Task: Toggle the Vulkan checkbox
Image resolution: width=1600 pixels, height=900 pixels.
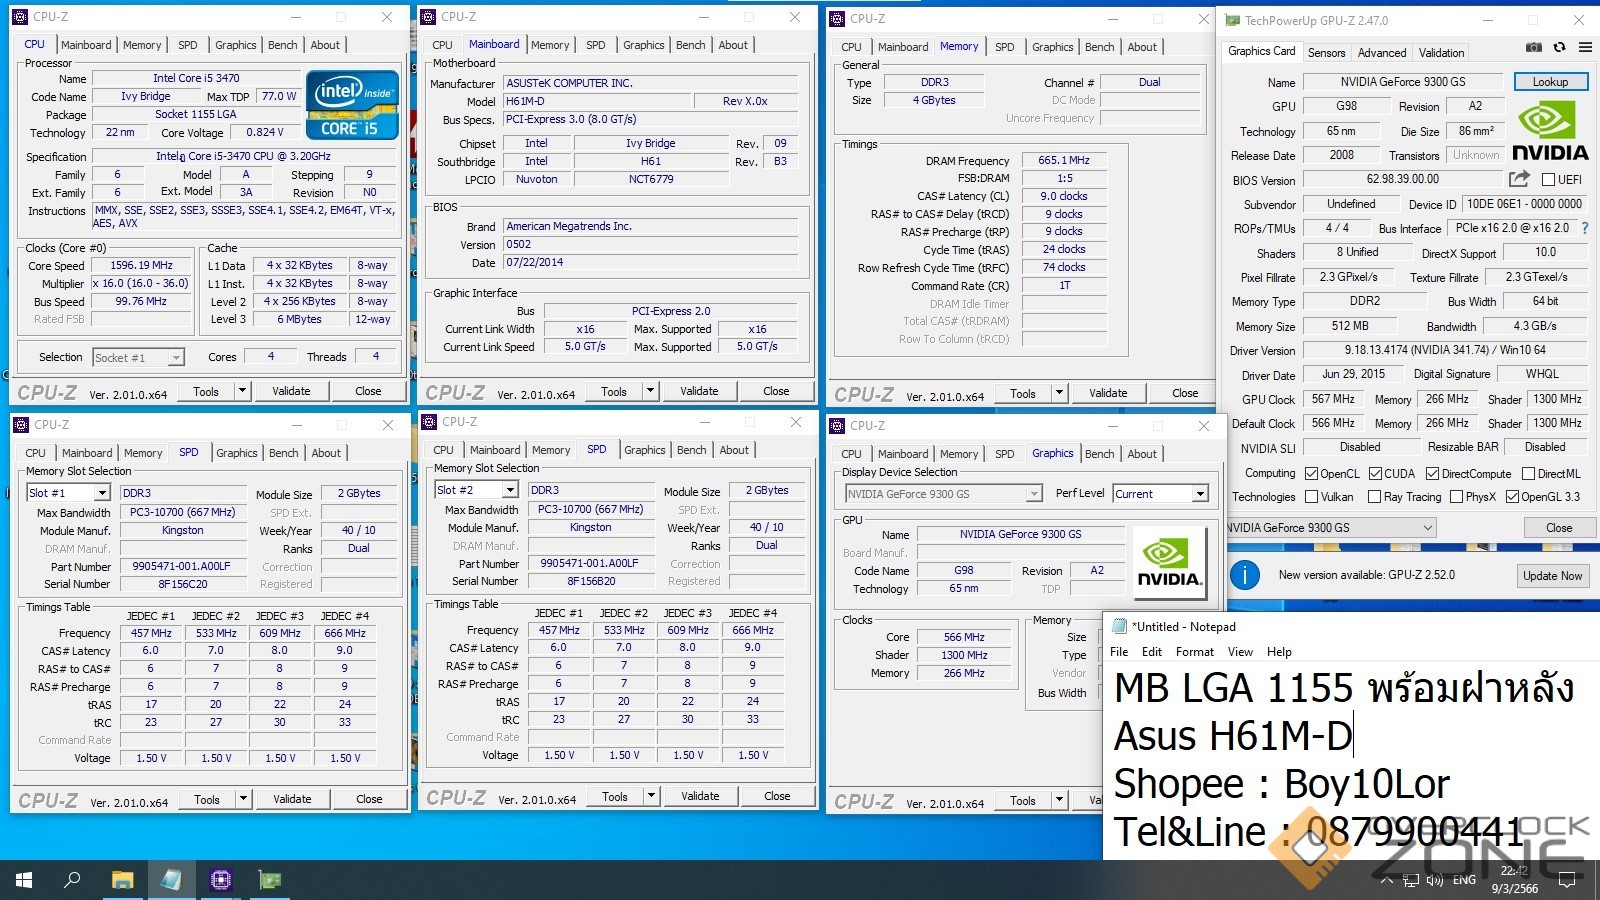Action: (1312, 497)
